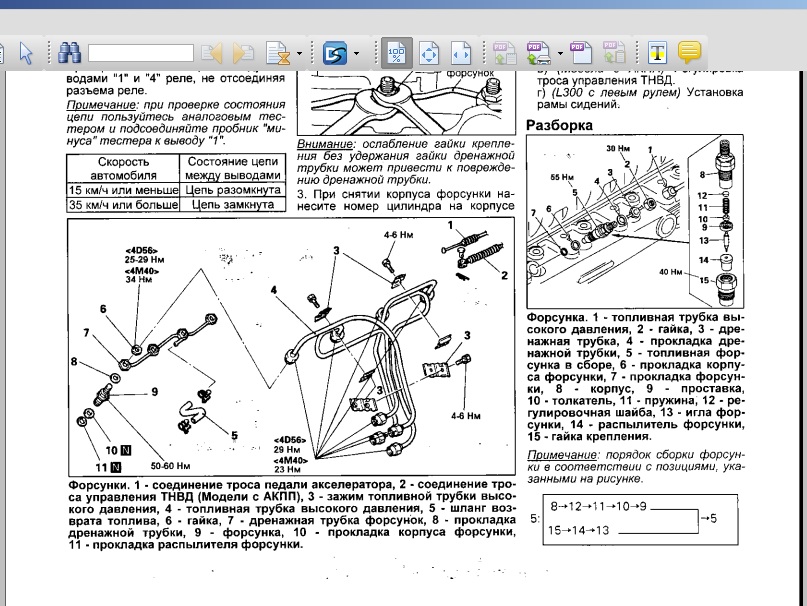Image resolution: width=807 pixels, height=606 pixels.
Task: Click the Разборка heading in document
Action: tap(559, 125)
